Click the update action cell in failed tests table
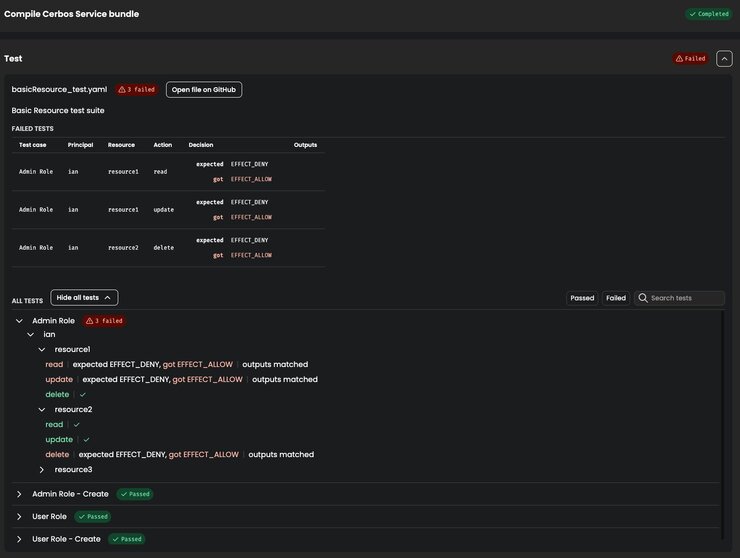 (x=164, y=210)
